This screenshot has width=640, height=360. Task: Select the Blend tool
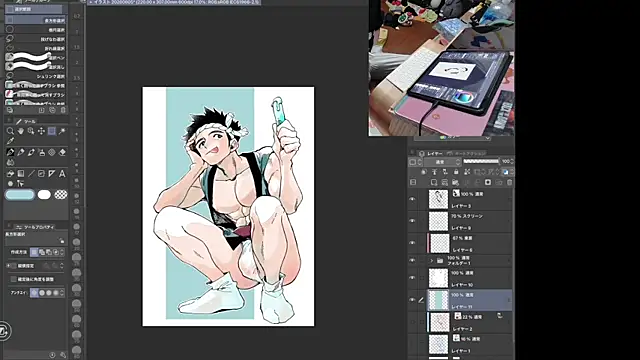pos(10,162)
